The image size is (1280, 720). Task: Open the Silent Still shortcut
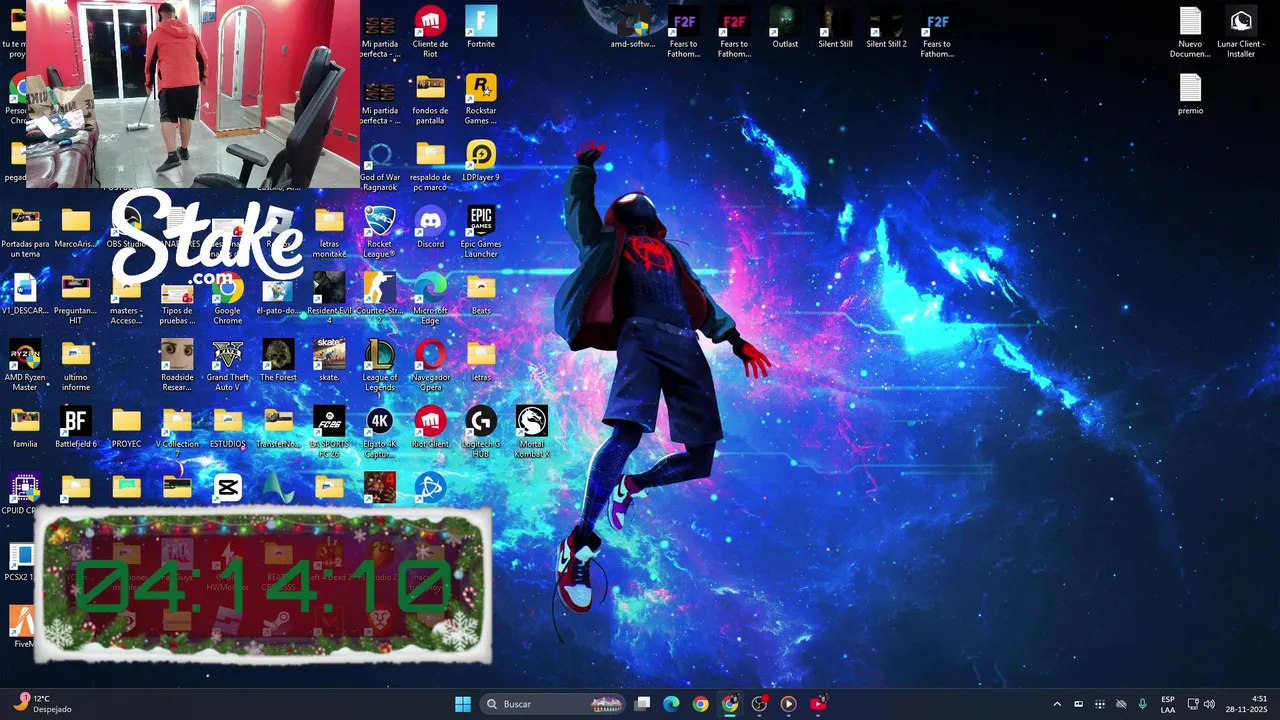tap(835, 28)
